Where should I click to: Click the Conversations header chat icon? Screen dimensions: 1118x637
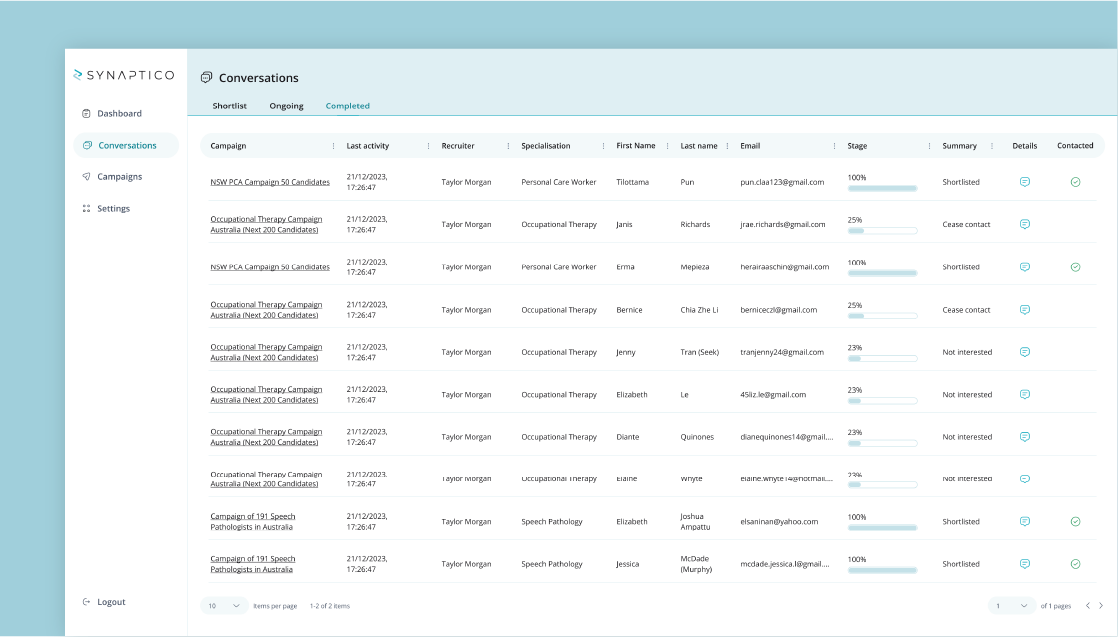coord(206,77)
